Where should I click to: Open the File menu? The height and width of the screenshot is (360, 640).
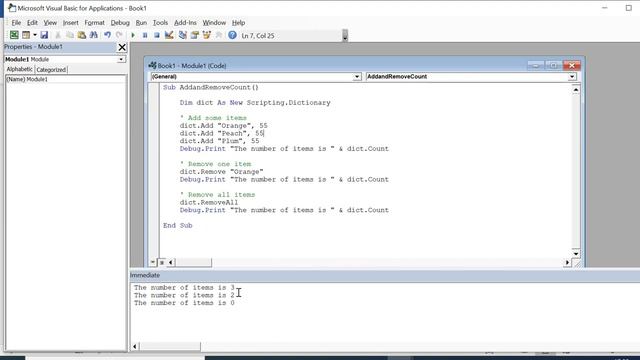[x=16, y=22]
